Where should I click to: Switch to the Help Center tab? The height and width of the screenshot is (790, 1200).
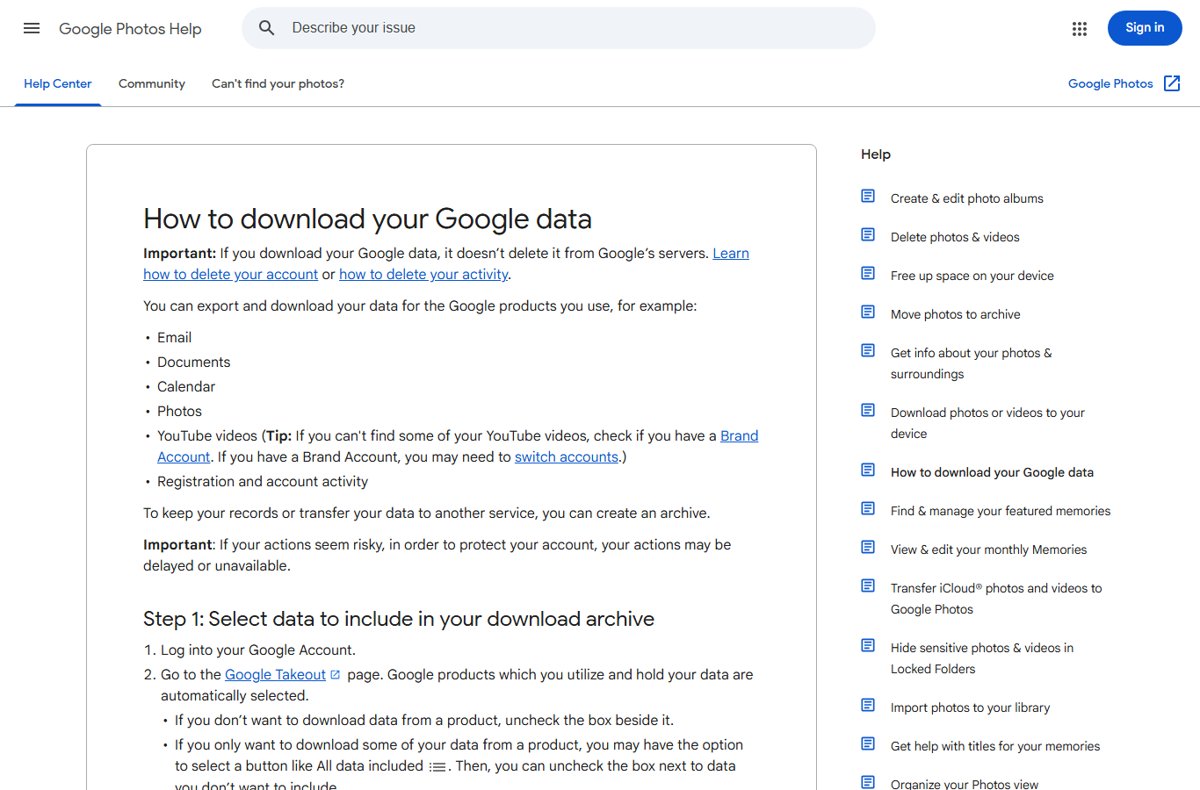58,84
